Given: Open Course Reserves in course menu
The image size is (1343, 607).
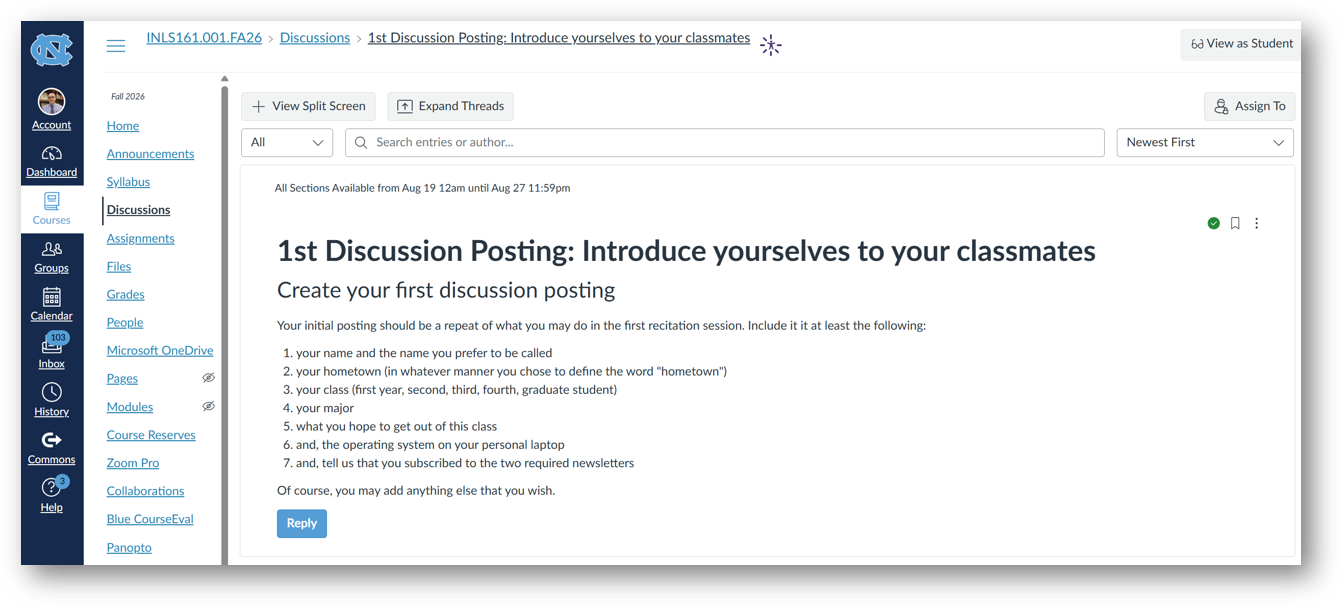Looking at the screenshot, I should (151, 435).
